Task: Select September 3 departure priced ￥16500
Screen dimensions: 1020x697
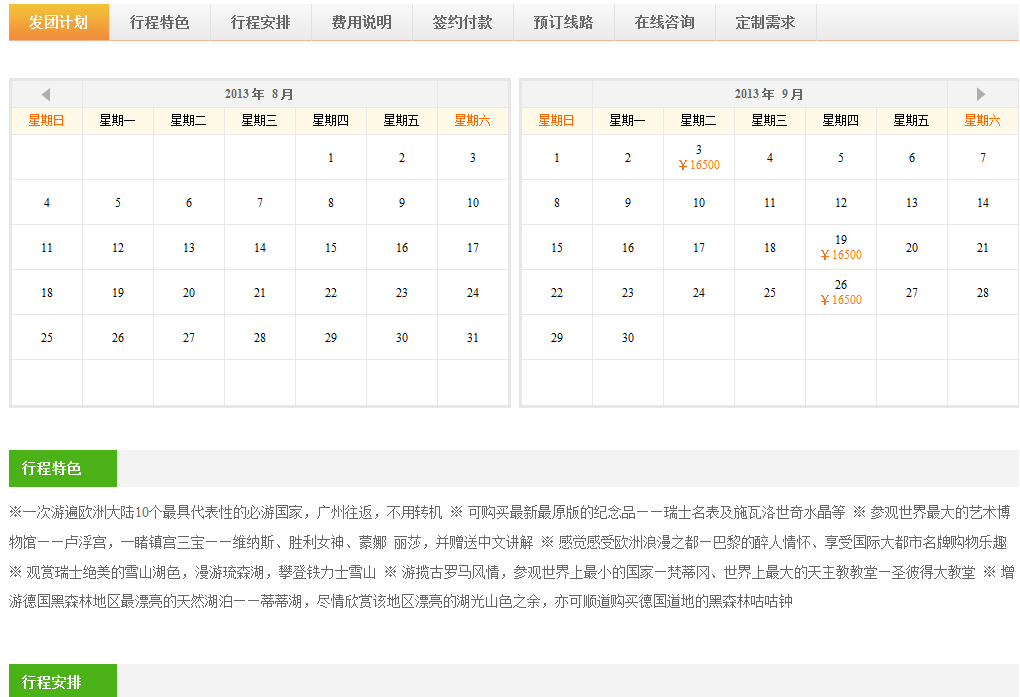Action: pyautogui.click(x=699, y=158)
